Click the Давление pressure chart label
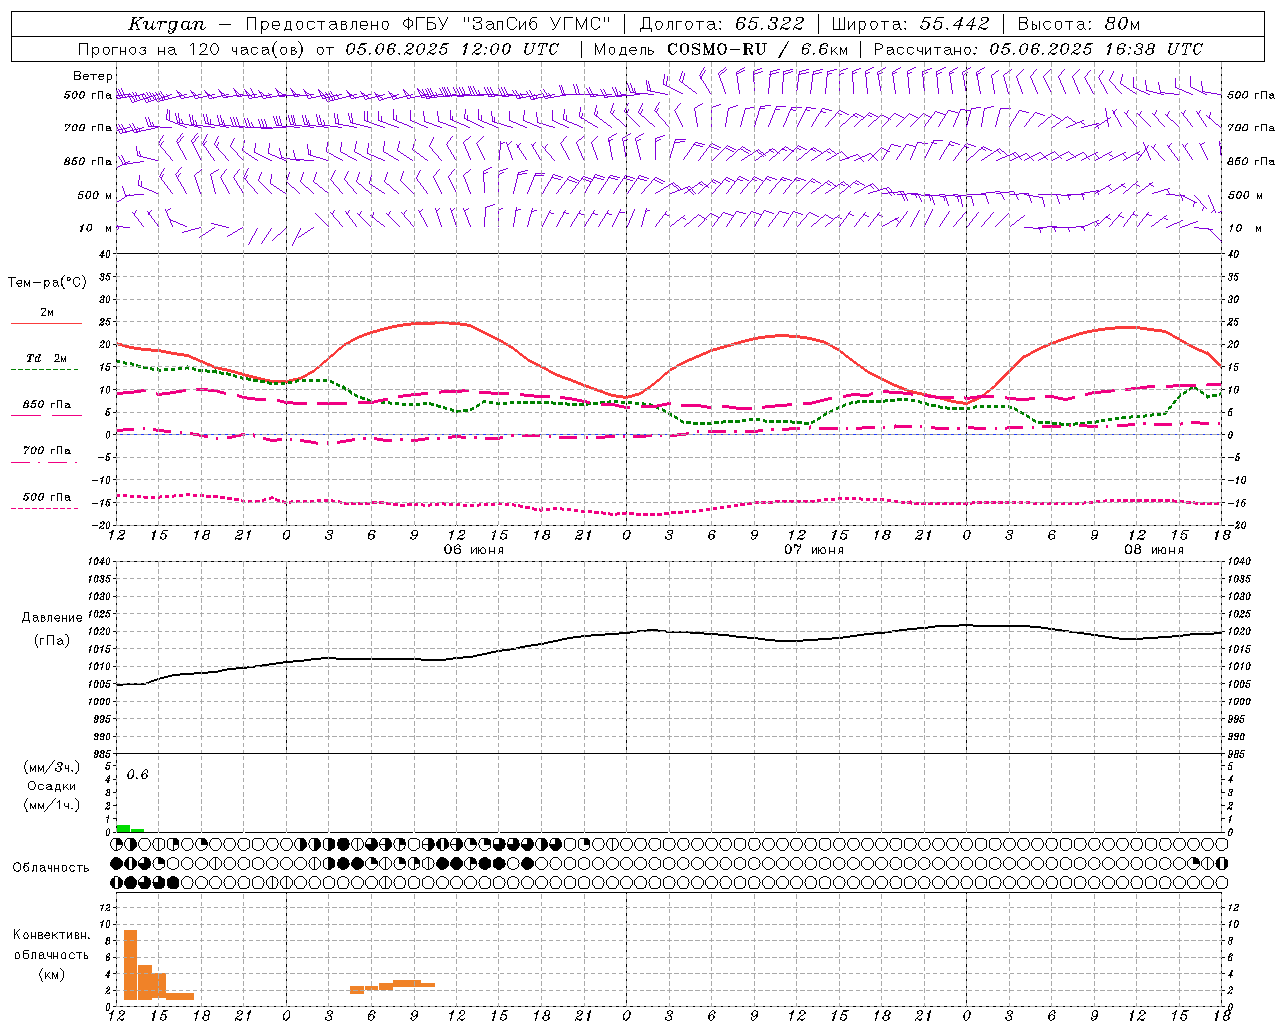 (52, 618)
